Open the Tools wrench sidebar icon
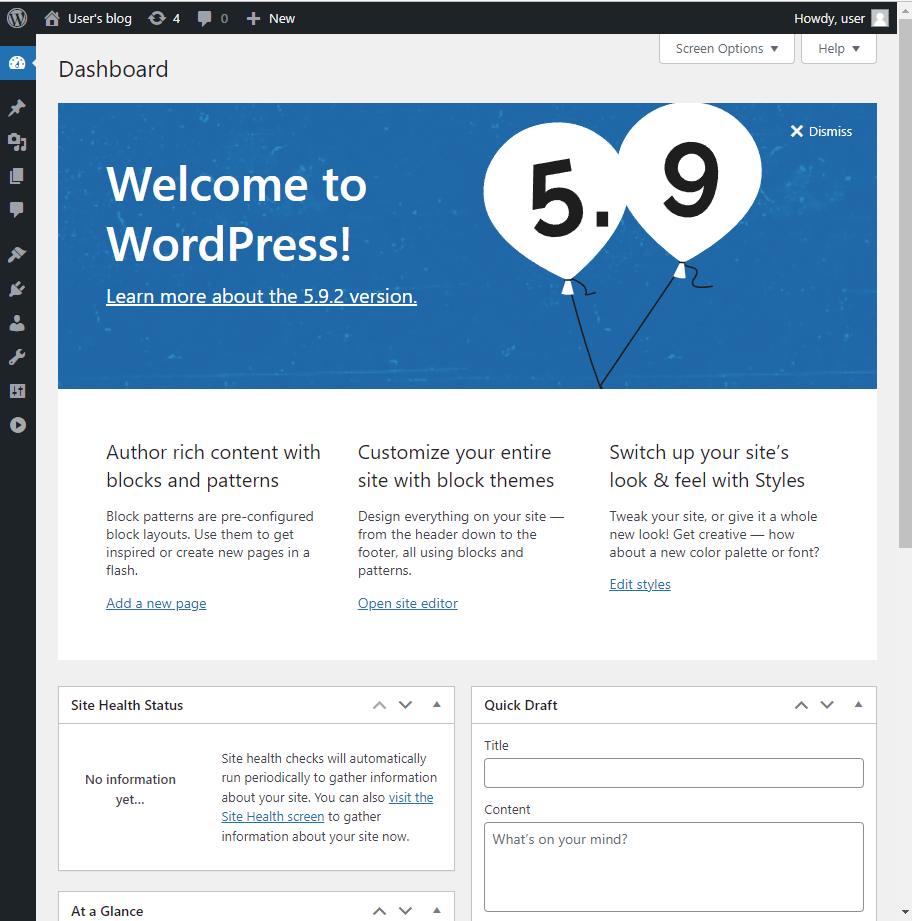 (17, 357)
